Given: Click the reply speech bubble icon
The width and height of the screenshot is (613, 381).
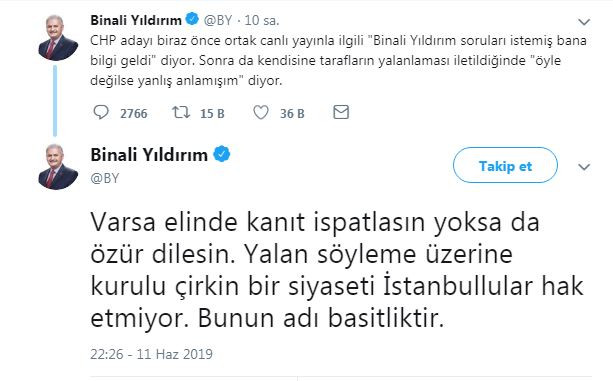Looking at the screenshot, I should coord(101,113).
